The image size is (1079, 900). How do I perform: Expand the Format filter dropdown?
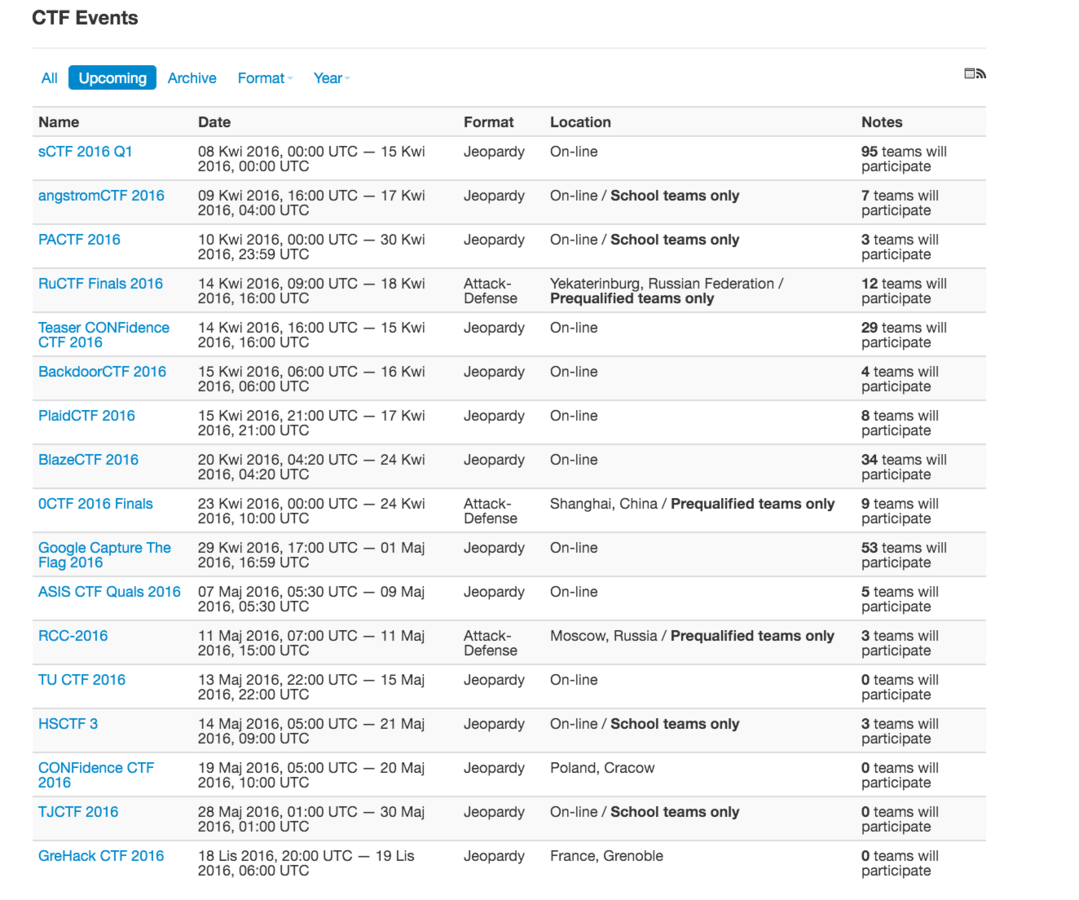pyautogui.click(x=265, y=78)
